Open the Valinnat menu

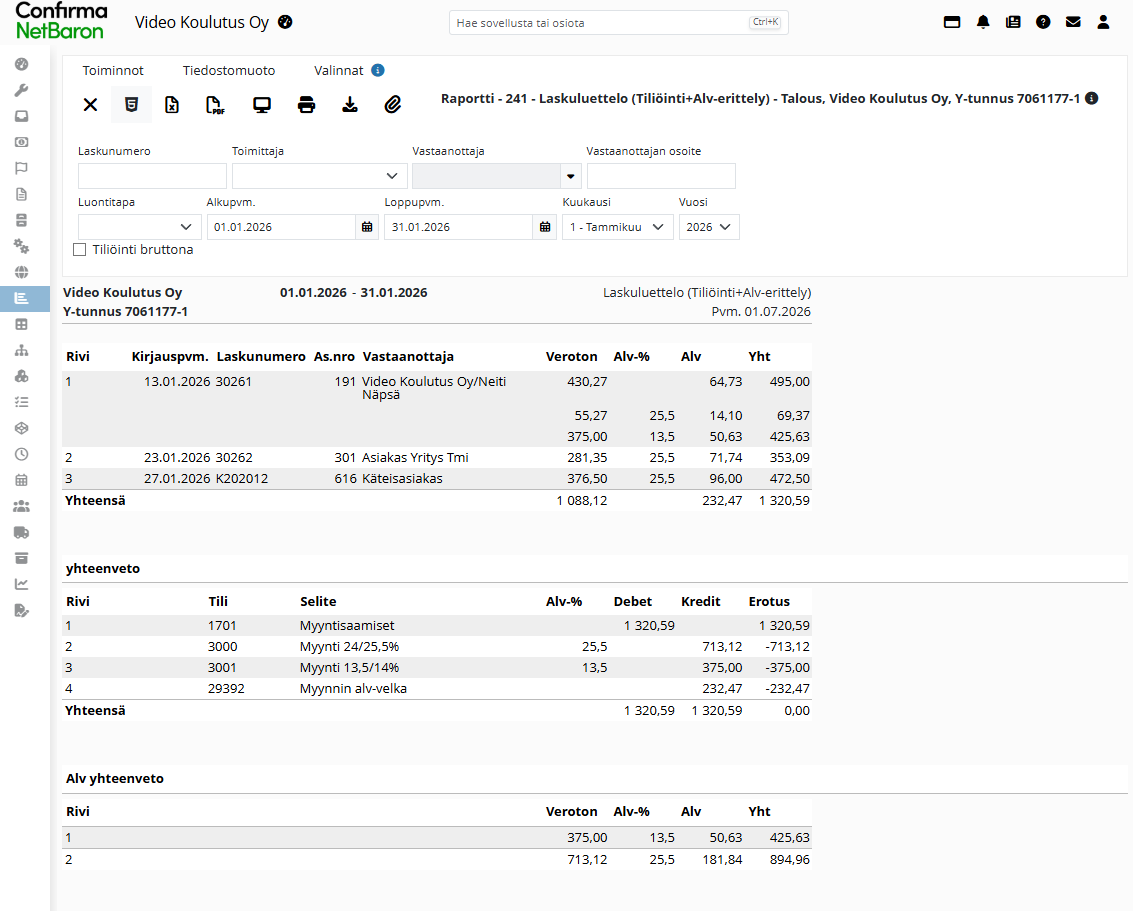(338, 71)
